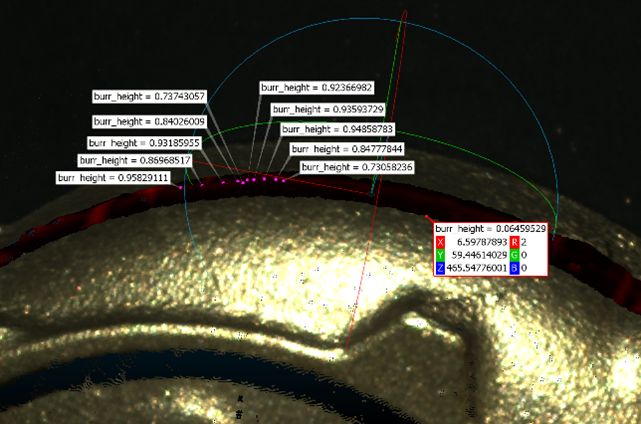Select the burr_height = 0.06459529 header in popup
The width and height of the screenshot is (641, 424).
tap(491, 229)
